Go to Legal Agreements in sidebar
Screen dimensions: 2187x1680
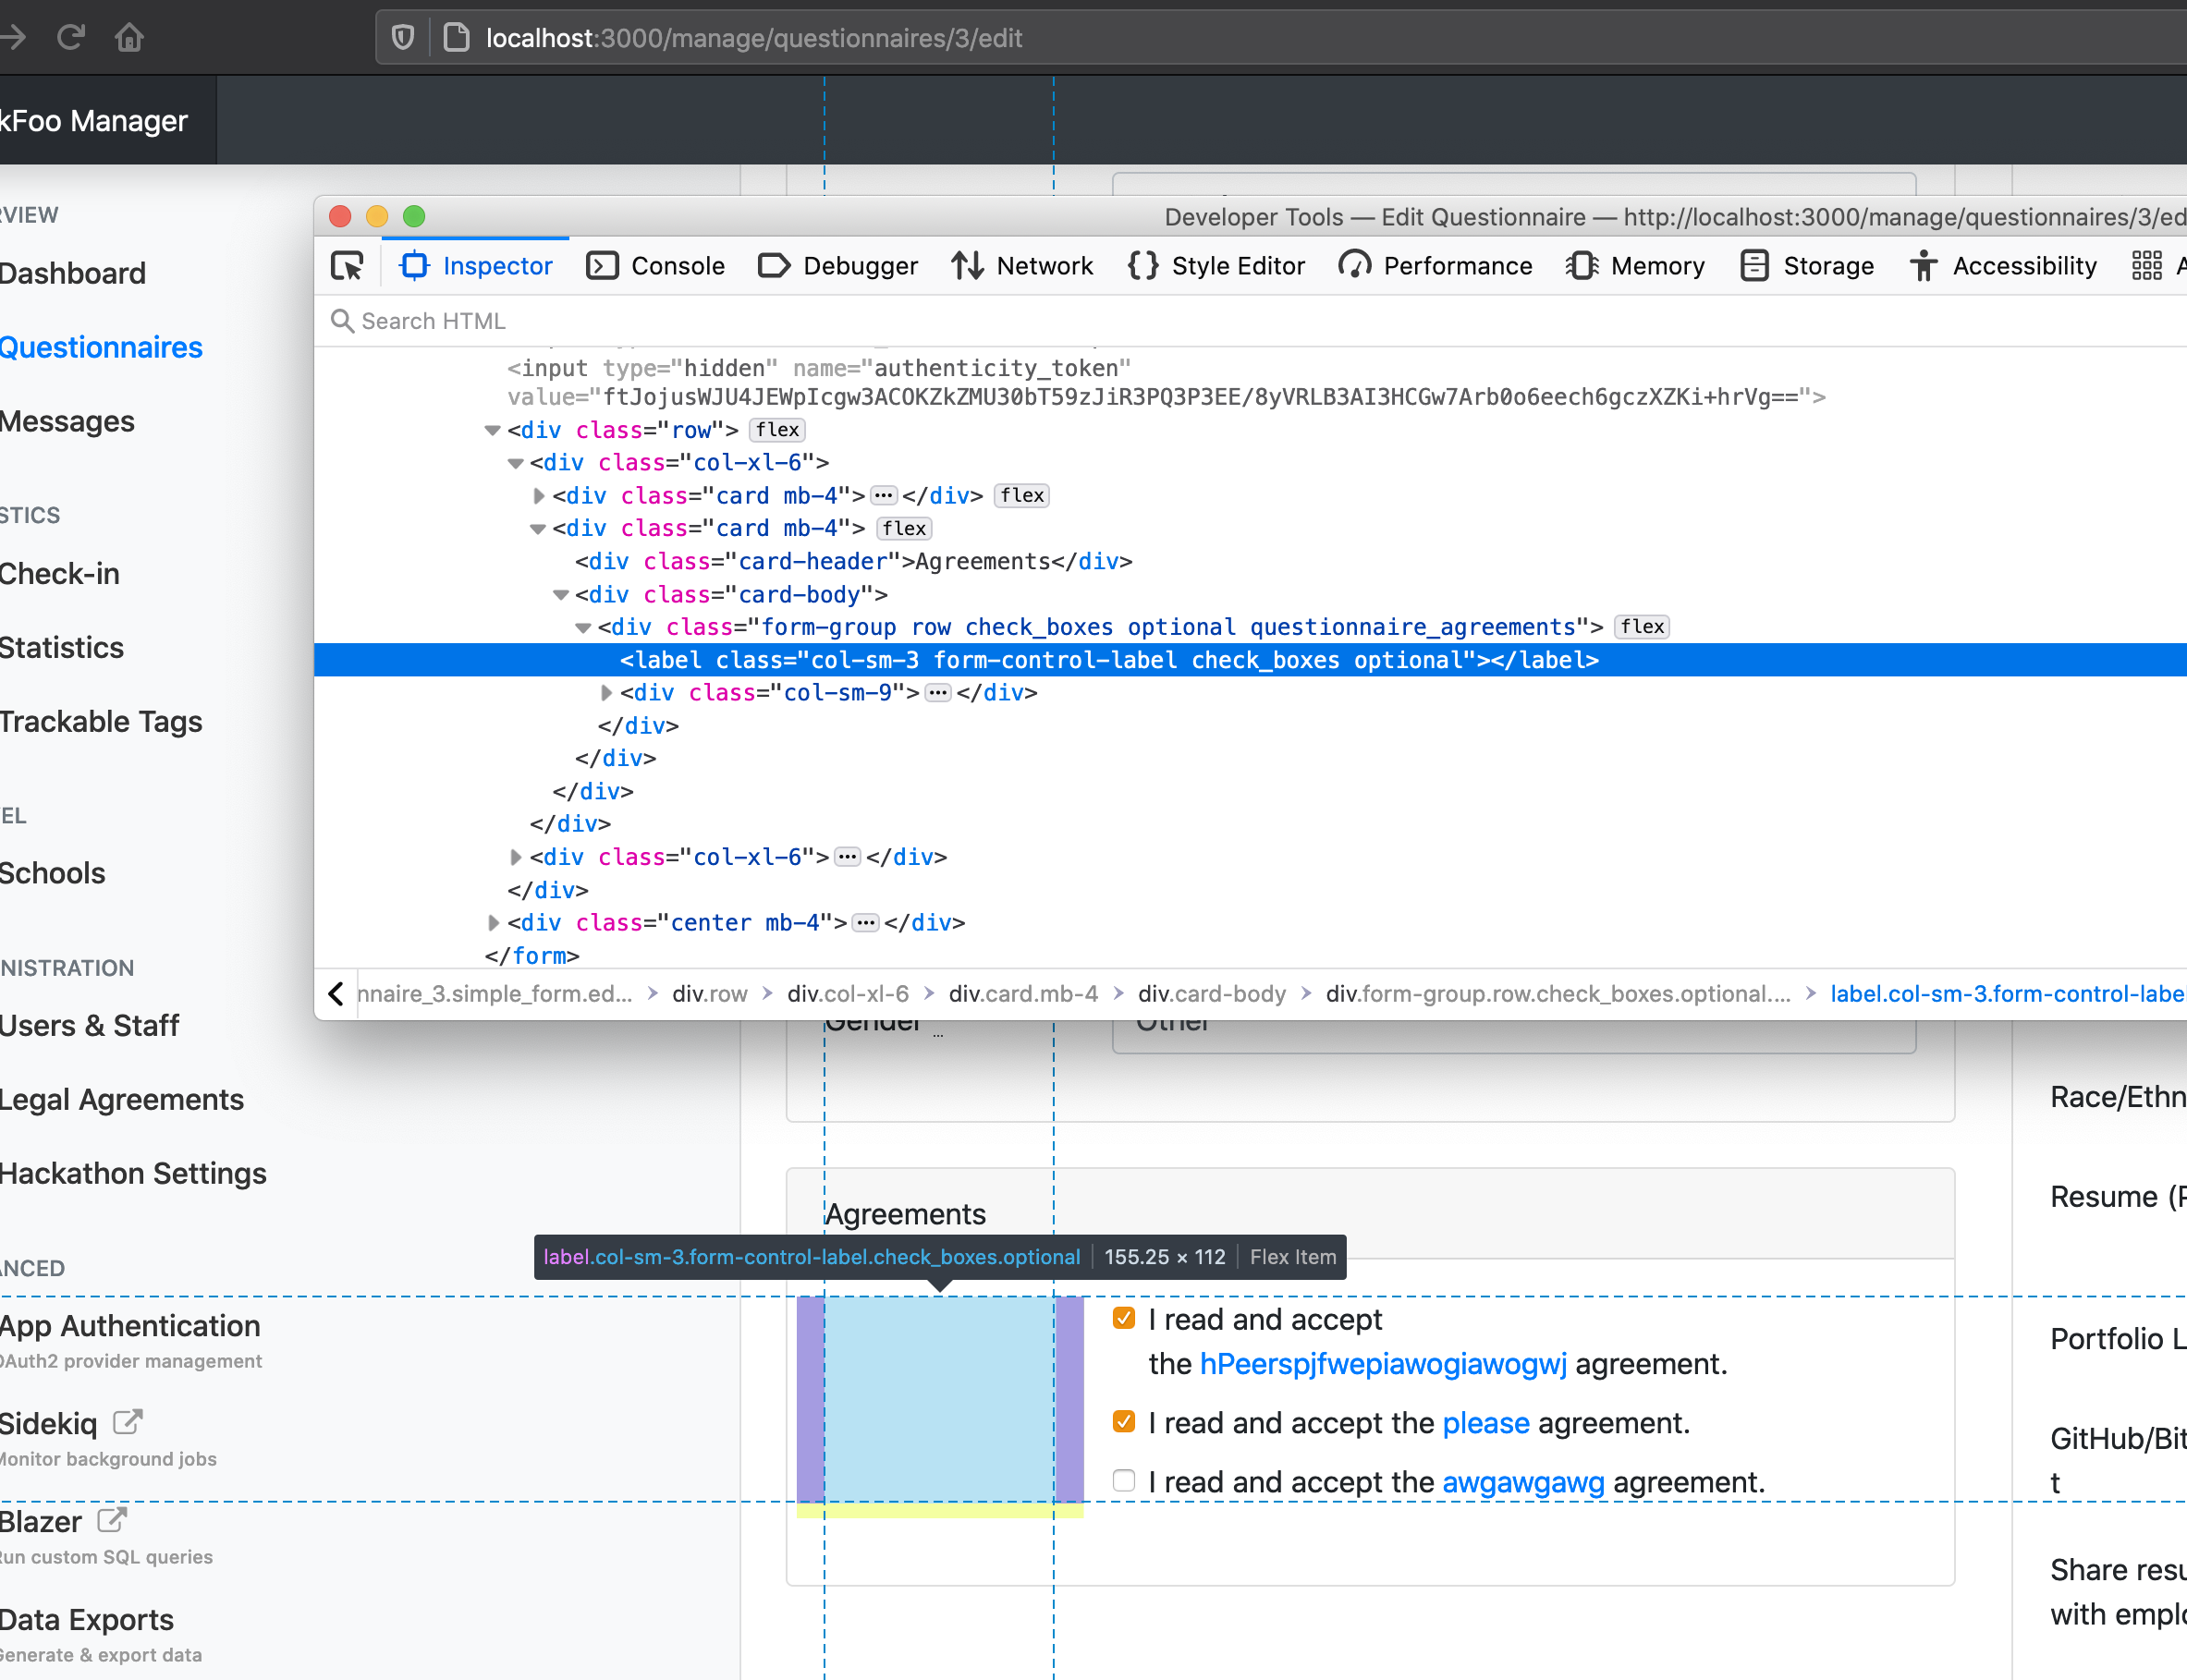click(x=122, y=1099)
